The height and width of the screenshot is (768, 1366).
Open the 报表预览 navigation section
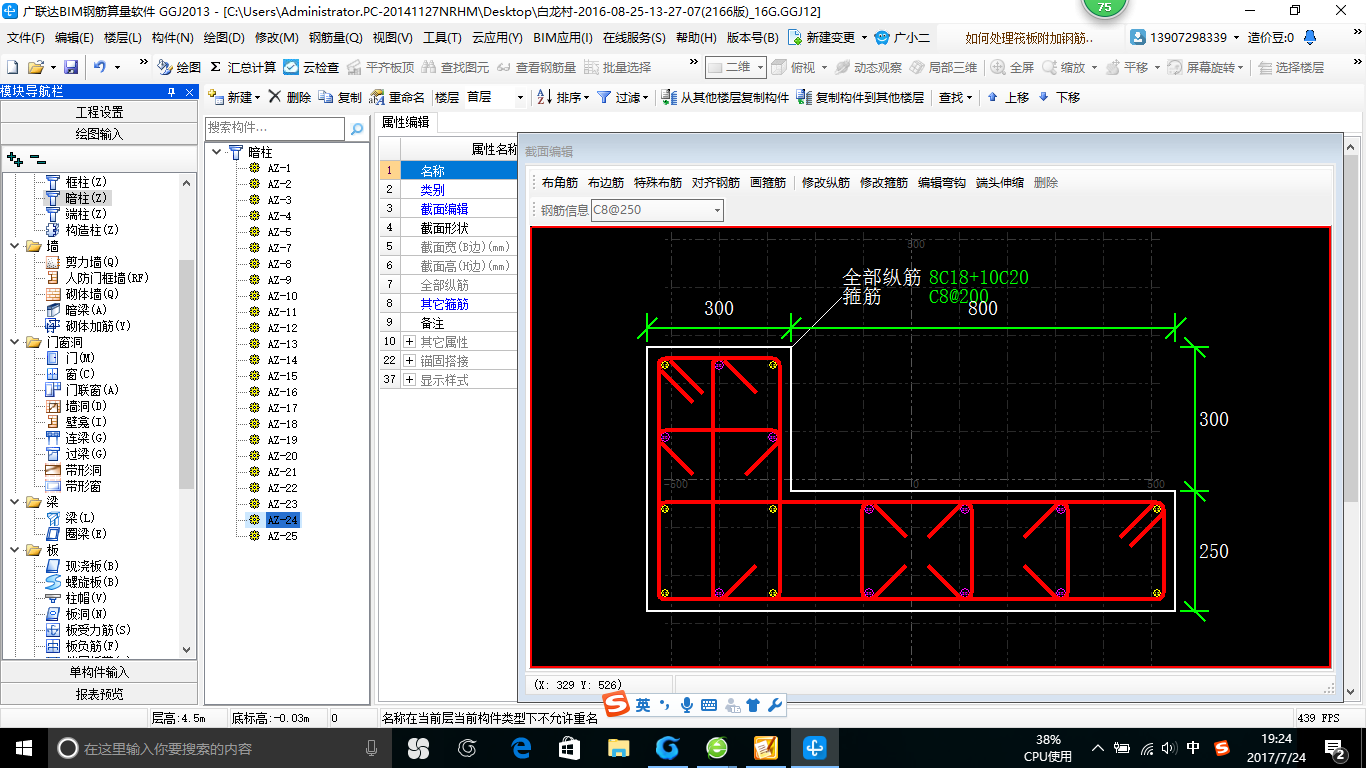click(x=99, y=694)
